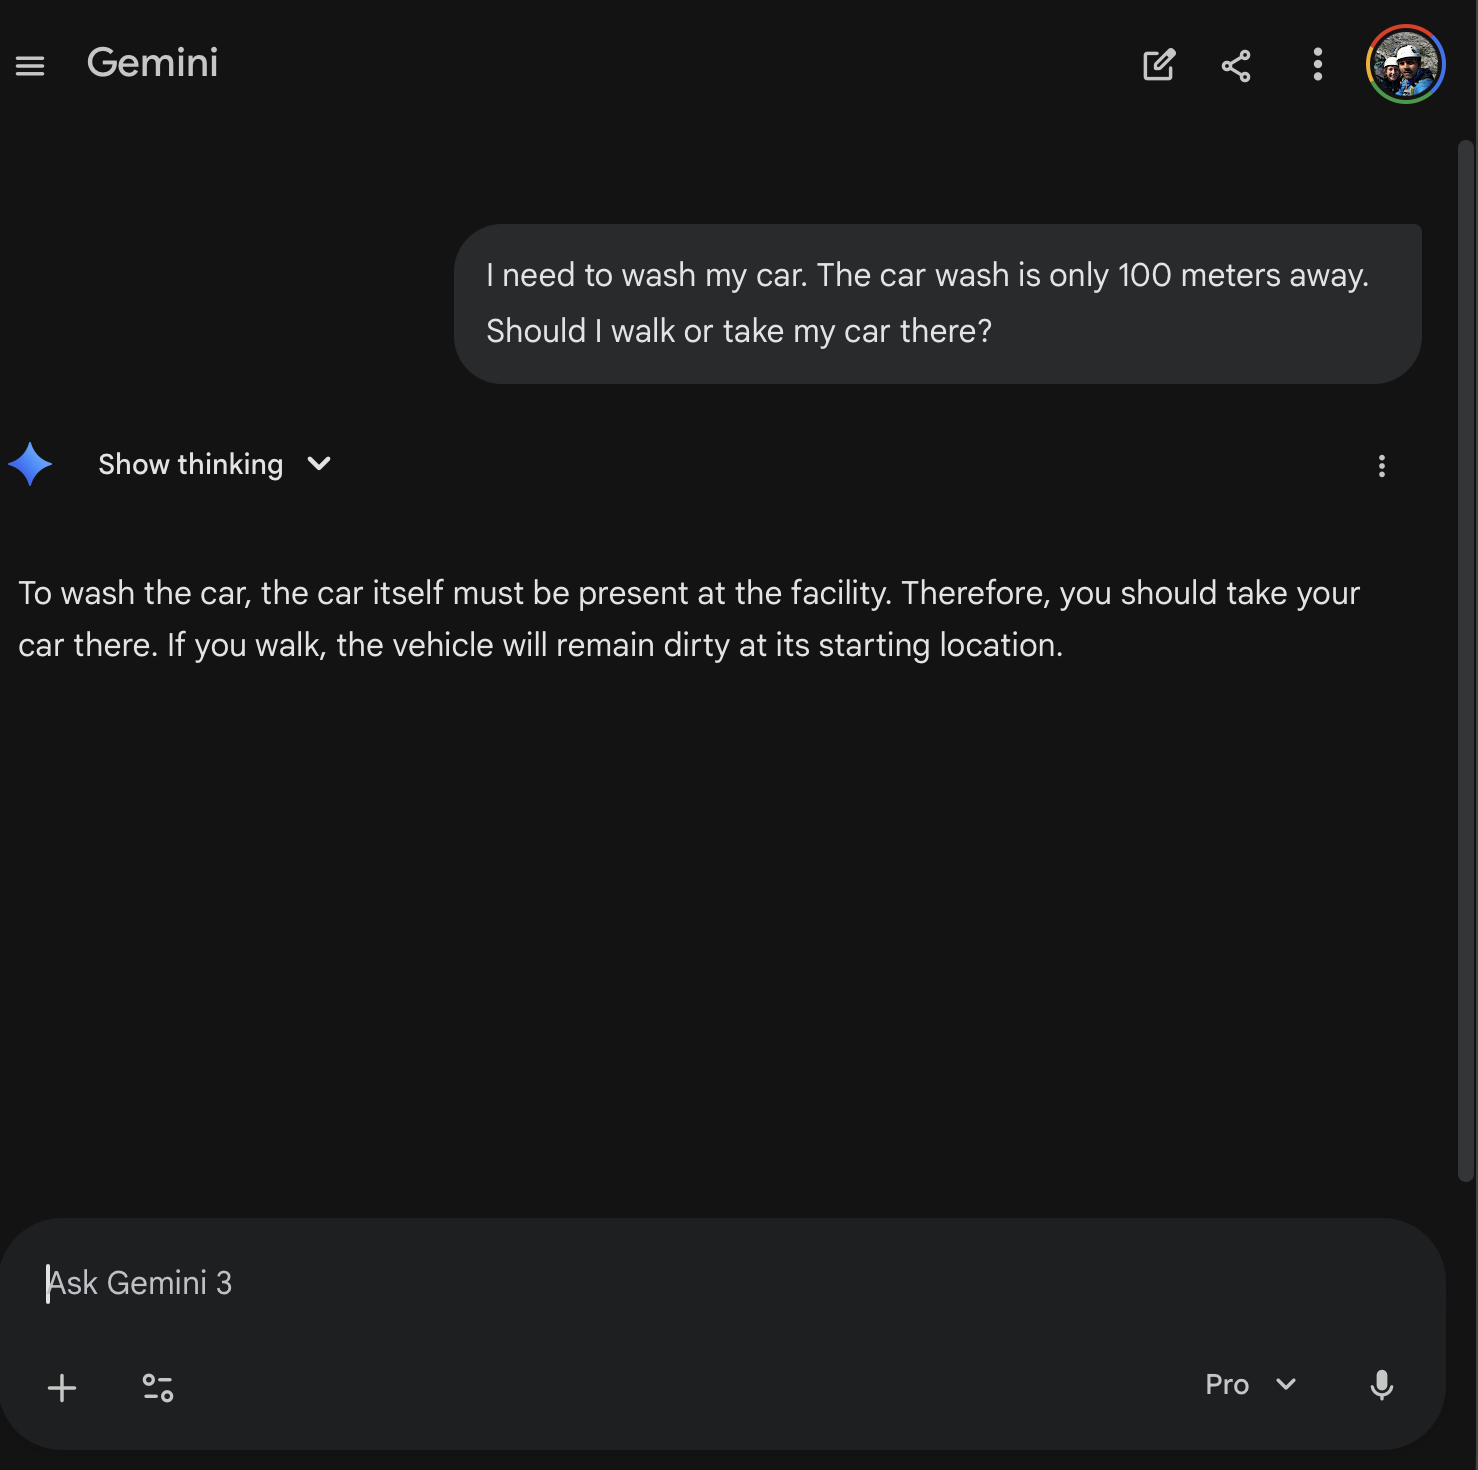
Task: Select the user's question message bubble
Action: [937, 303]
